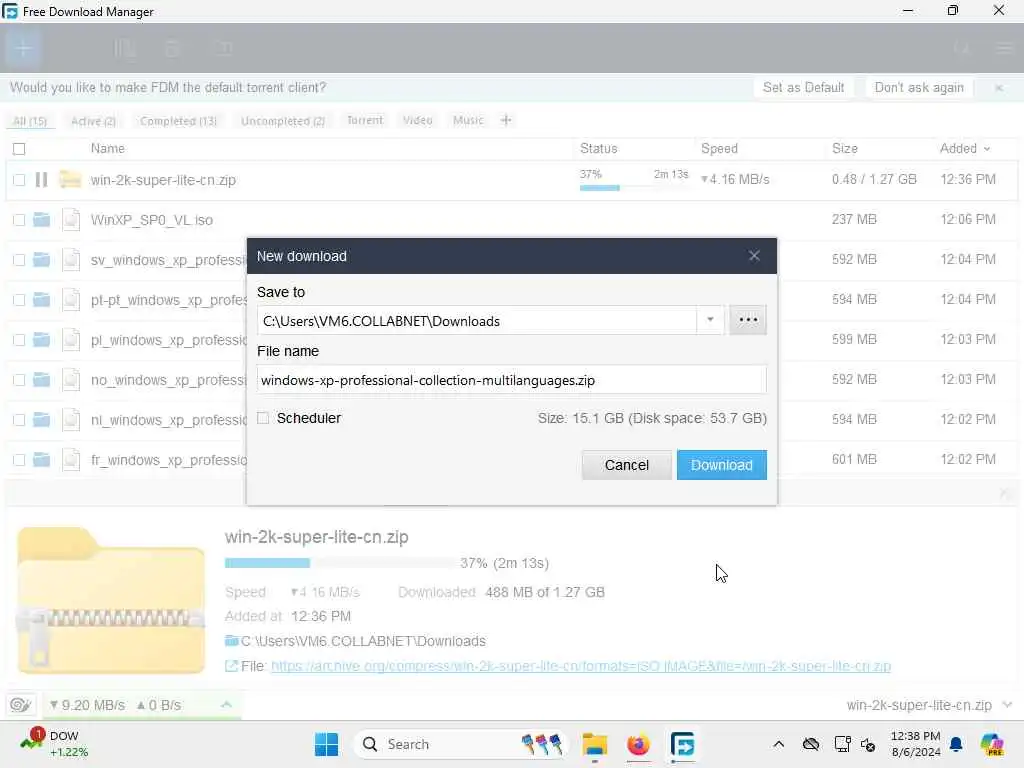
Task: Click the external link icon beside File
Action: (231, 666)
